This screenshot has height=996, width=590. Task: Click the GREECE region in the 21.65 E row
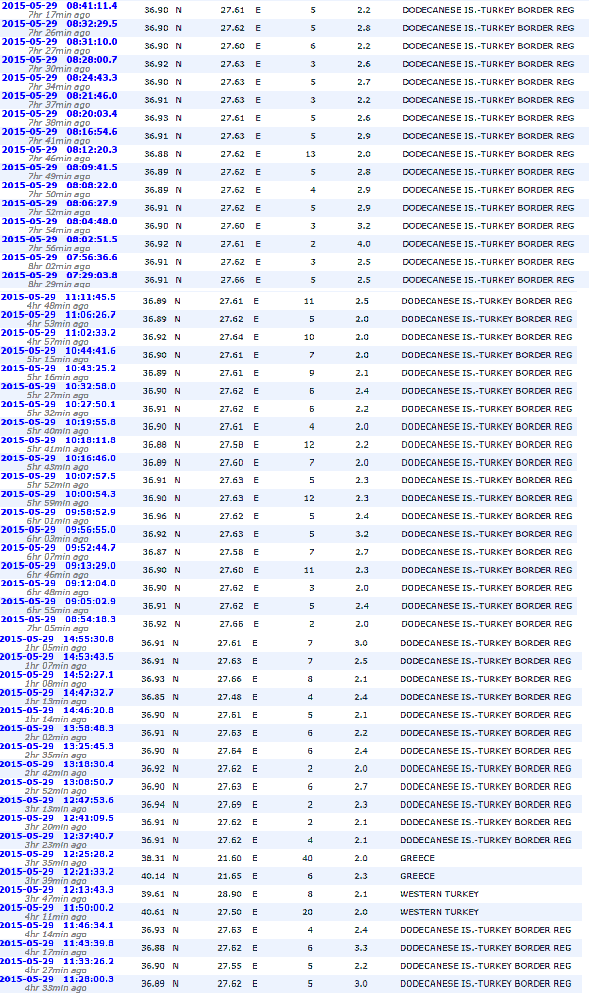click(x=417, y=876)
